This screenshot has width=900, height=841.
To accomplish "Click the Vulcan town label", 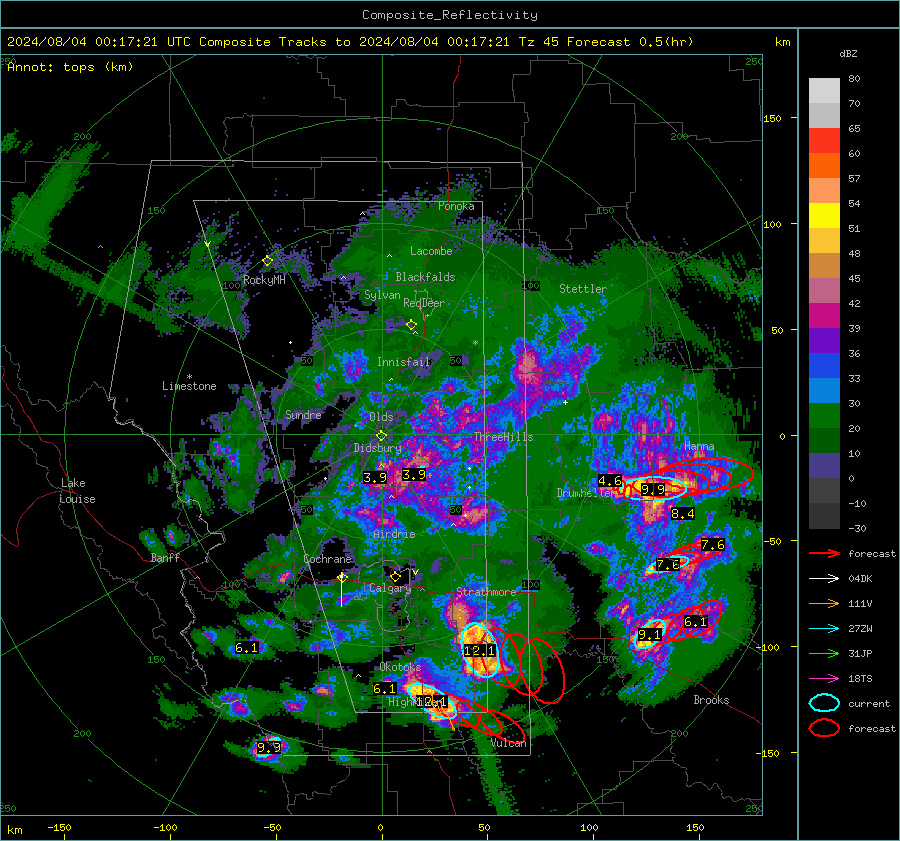I will pyautogui.click(x=508, y=743).
